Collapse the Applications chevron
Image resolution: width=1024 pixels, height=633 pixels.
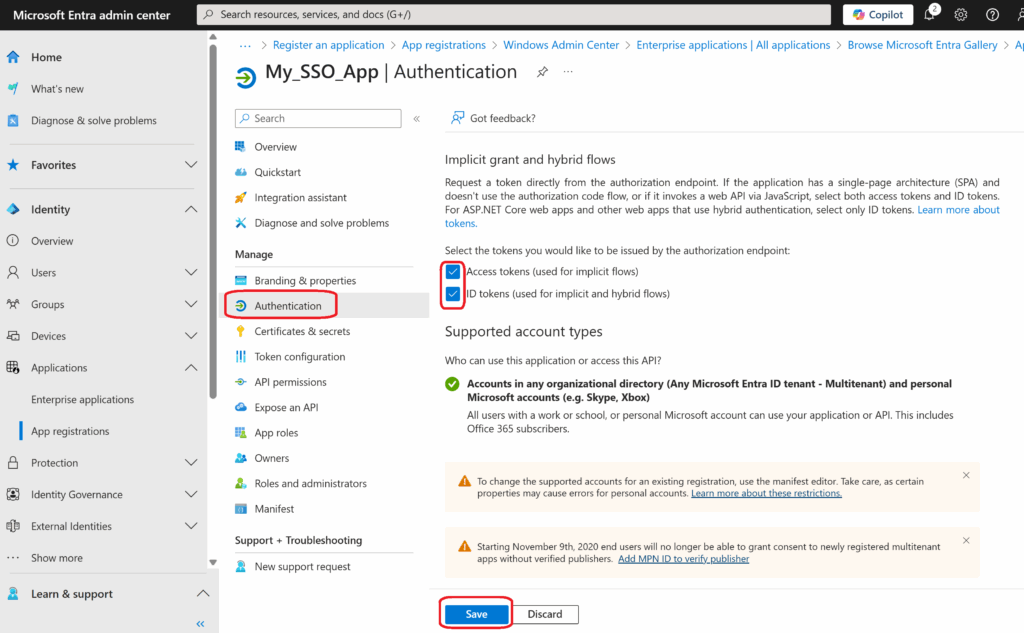(x=190, y=367)
